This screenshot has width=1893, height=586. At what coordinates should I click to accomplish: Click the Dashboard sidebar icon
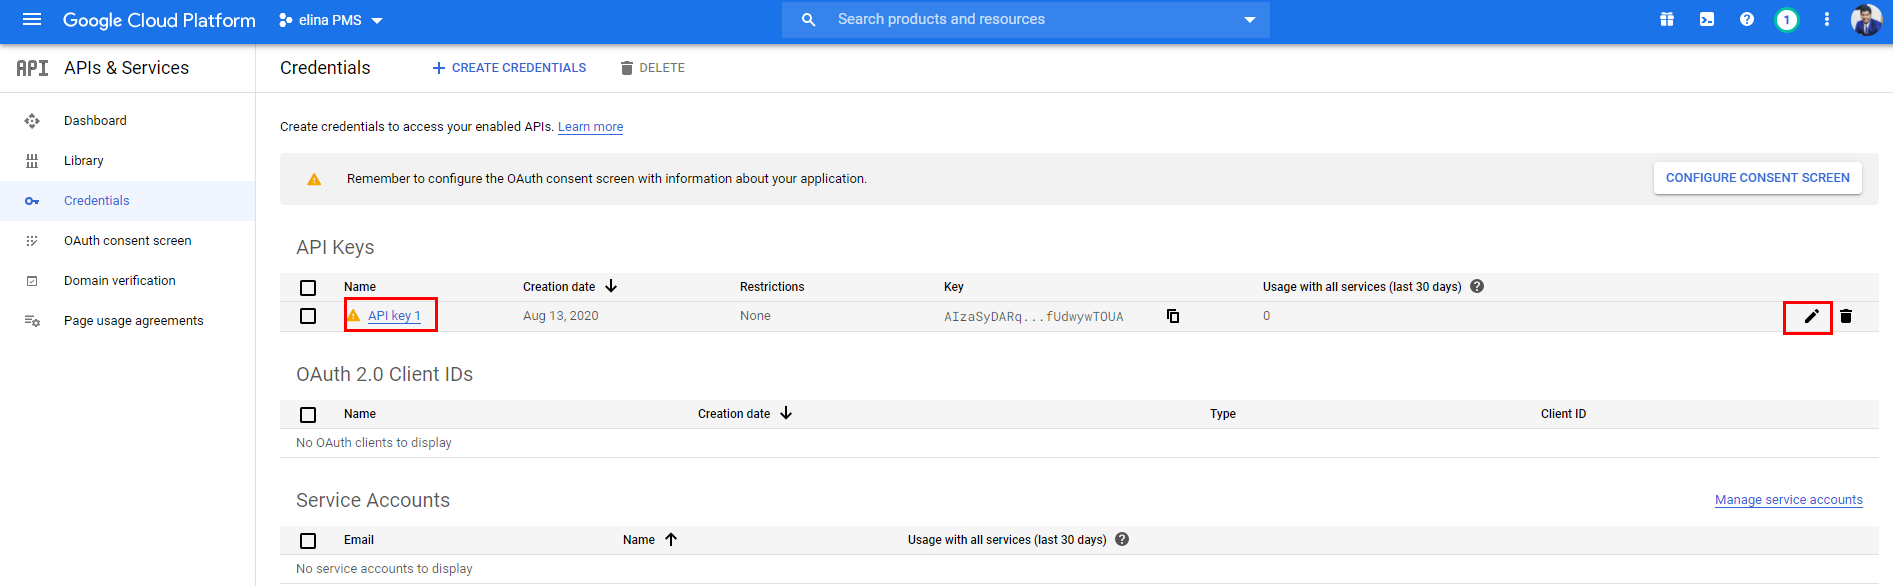click(x=32, y=121)
